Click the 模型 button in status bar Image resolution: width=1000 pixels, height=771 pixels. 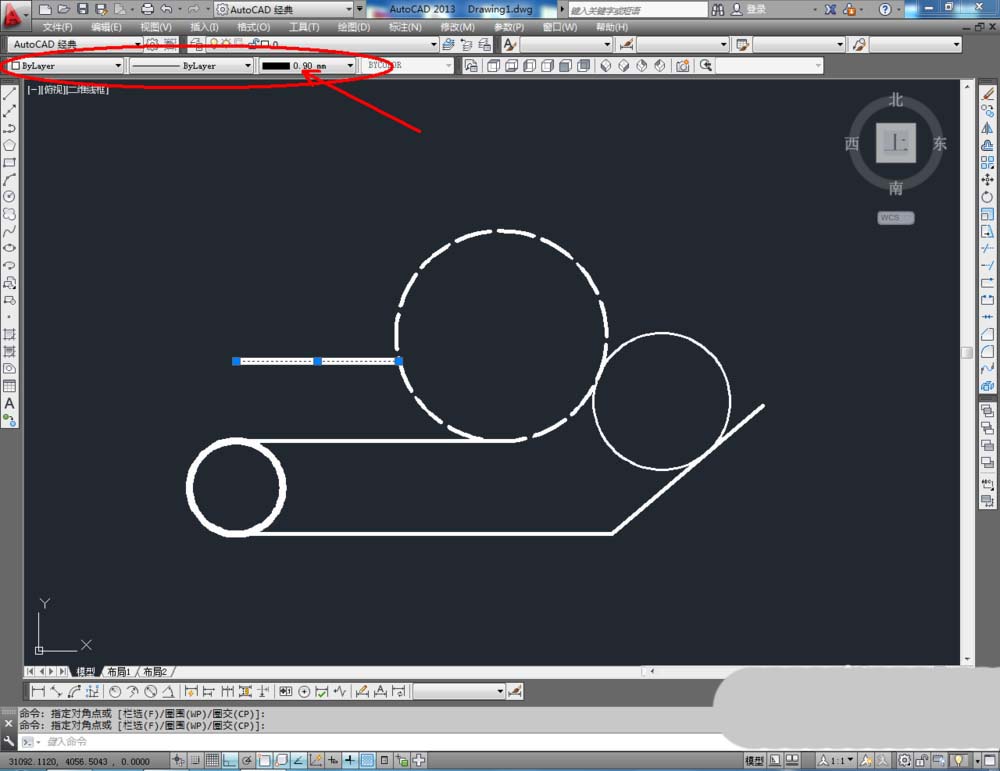tap(754, 760)
